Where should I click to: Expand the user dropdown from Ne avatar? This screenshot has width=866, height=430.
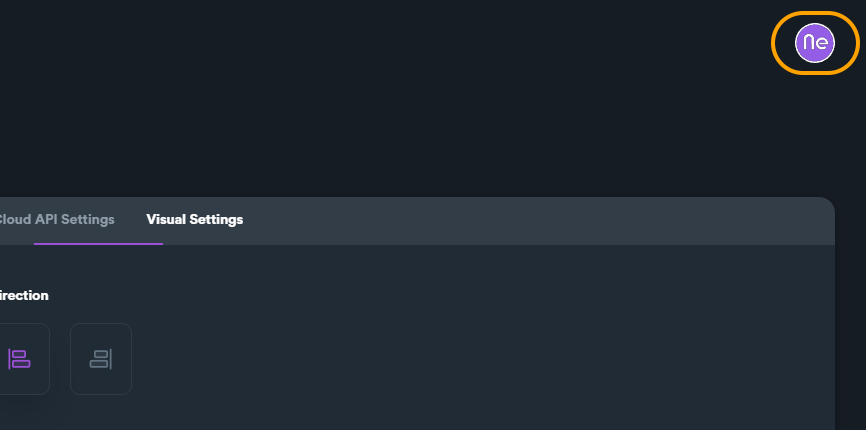click(815, 42)
